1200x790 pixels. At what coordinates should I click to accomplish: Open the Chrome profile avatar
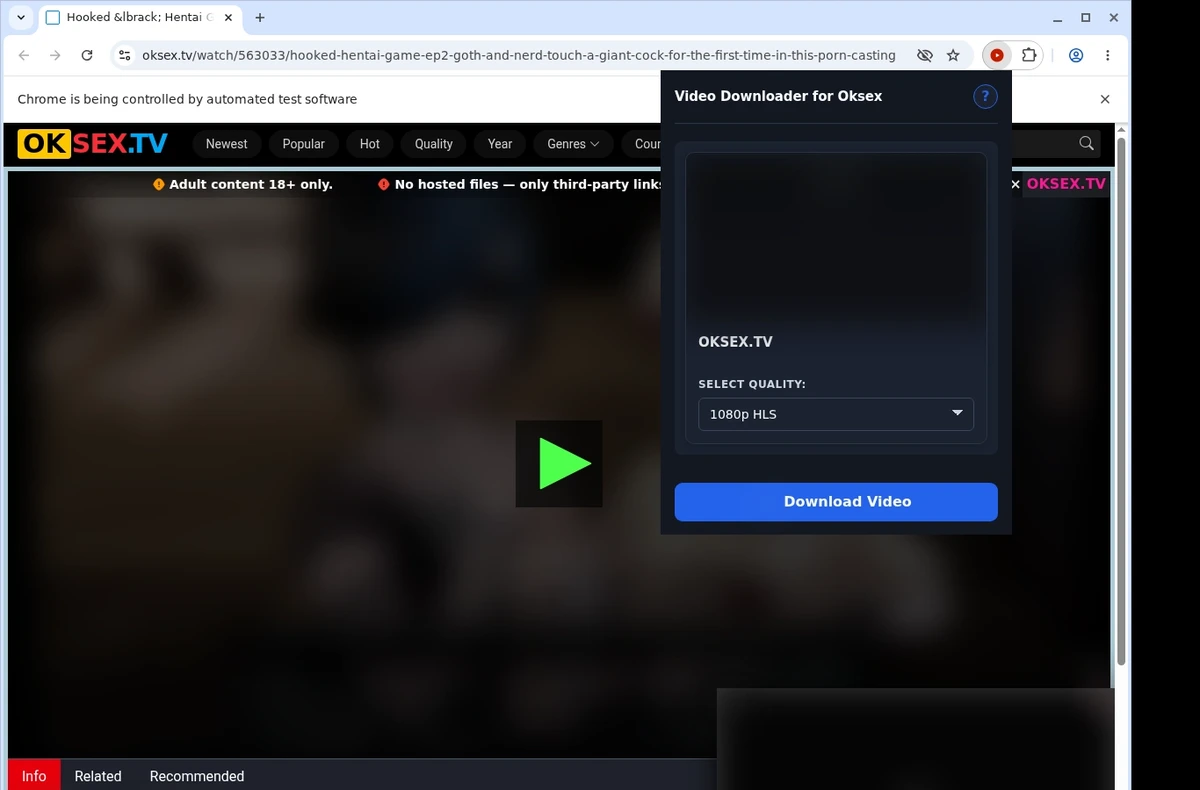tap(1076, 56)
